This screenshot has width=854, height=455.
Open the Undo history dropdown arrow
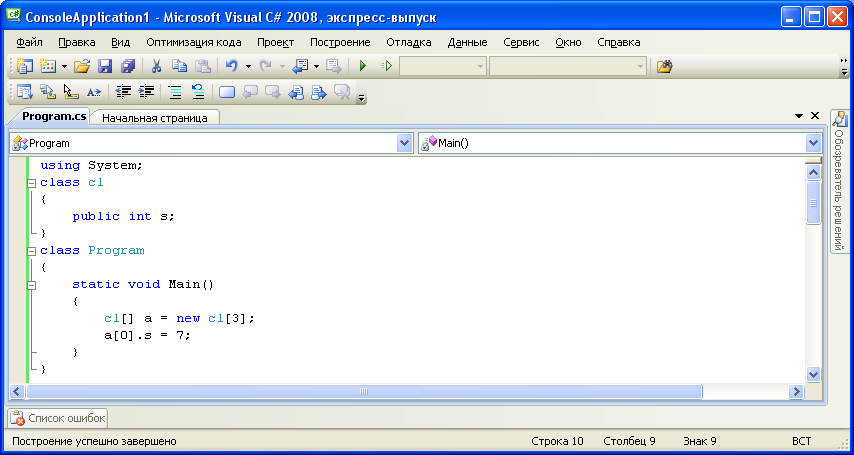(248, 66)
